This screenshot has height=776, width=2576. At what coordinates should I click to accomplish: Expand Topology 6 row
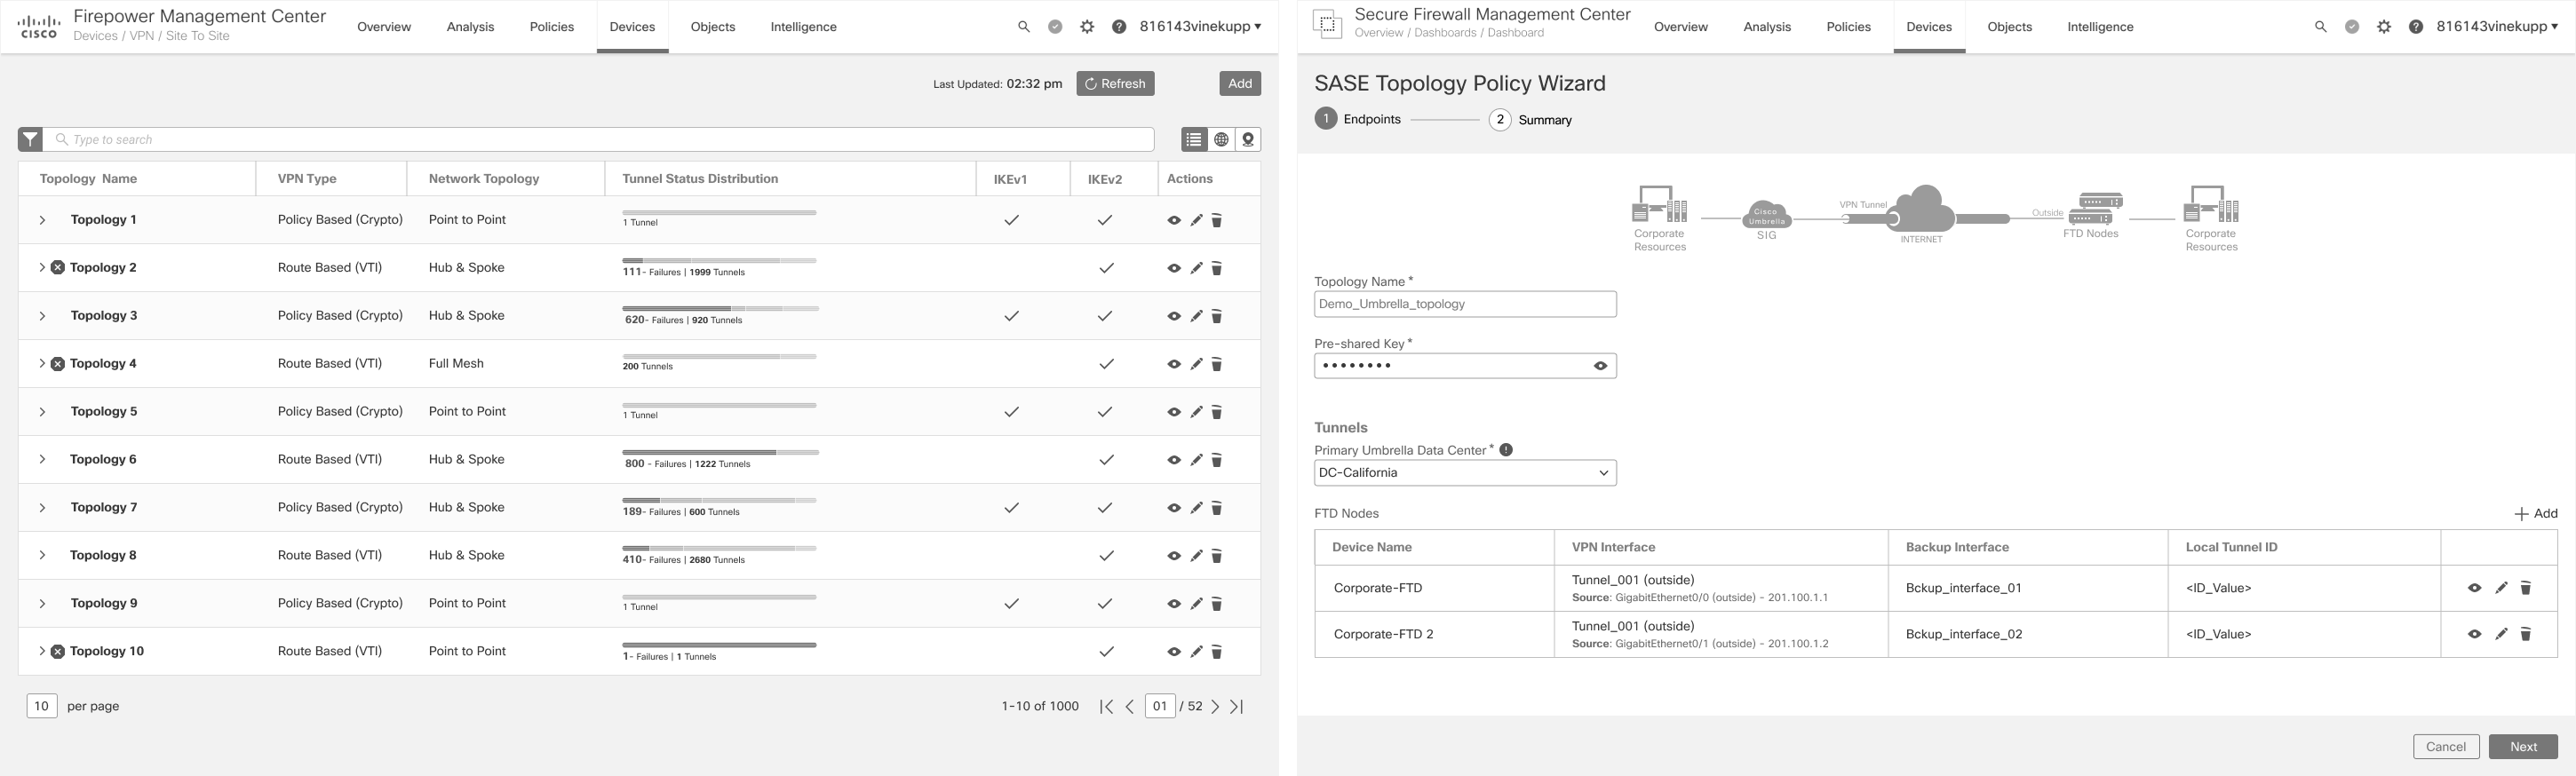coord(42,460)
